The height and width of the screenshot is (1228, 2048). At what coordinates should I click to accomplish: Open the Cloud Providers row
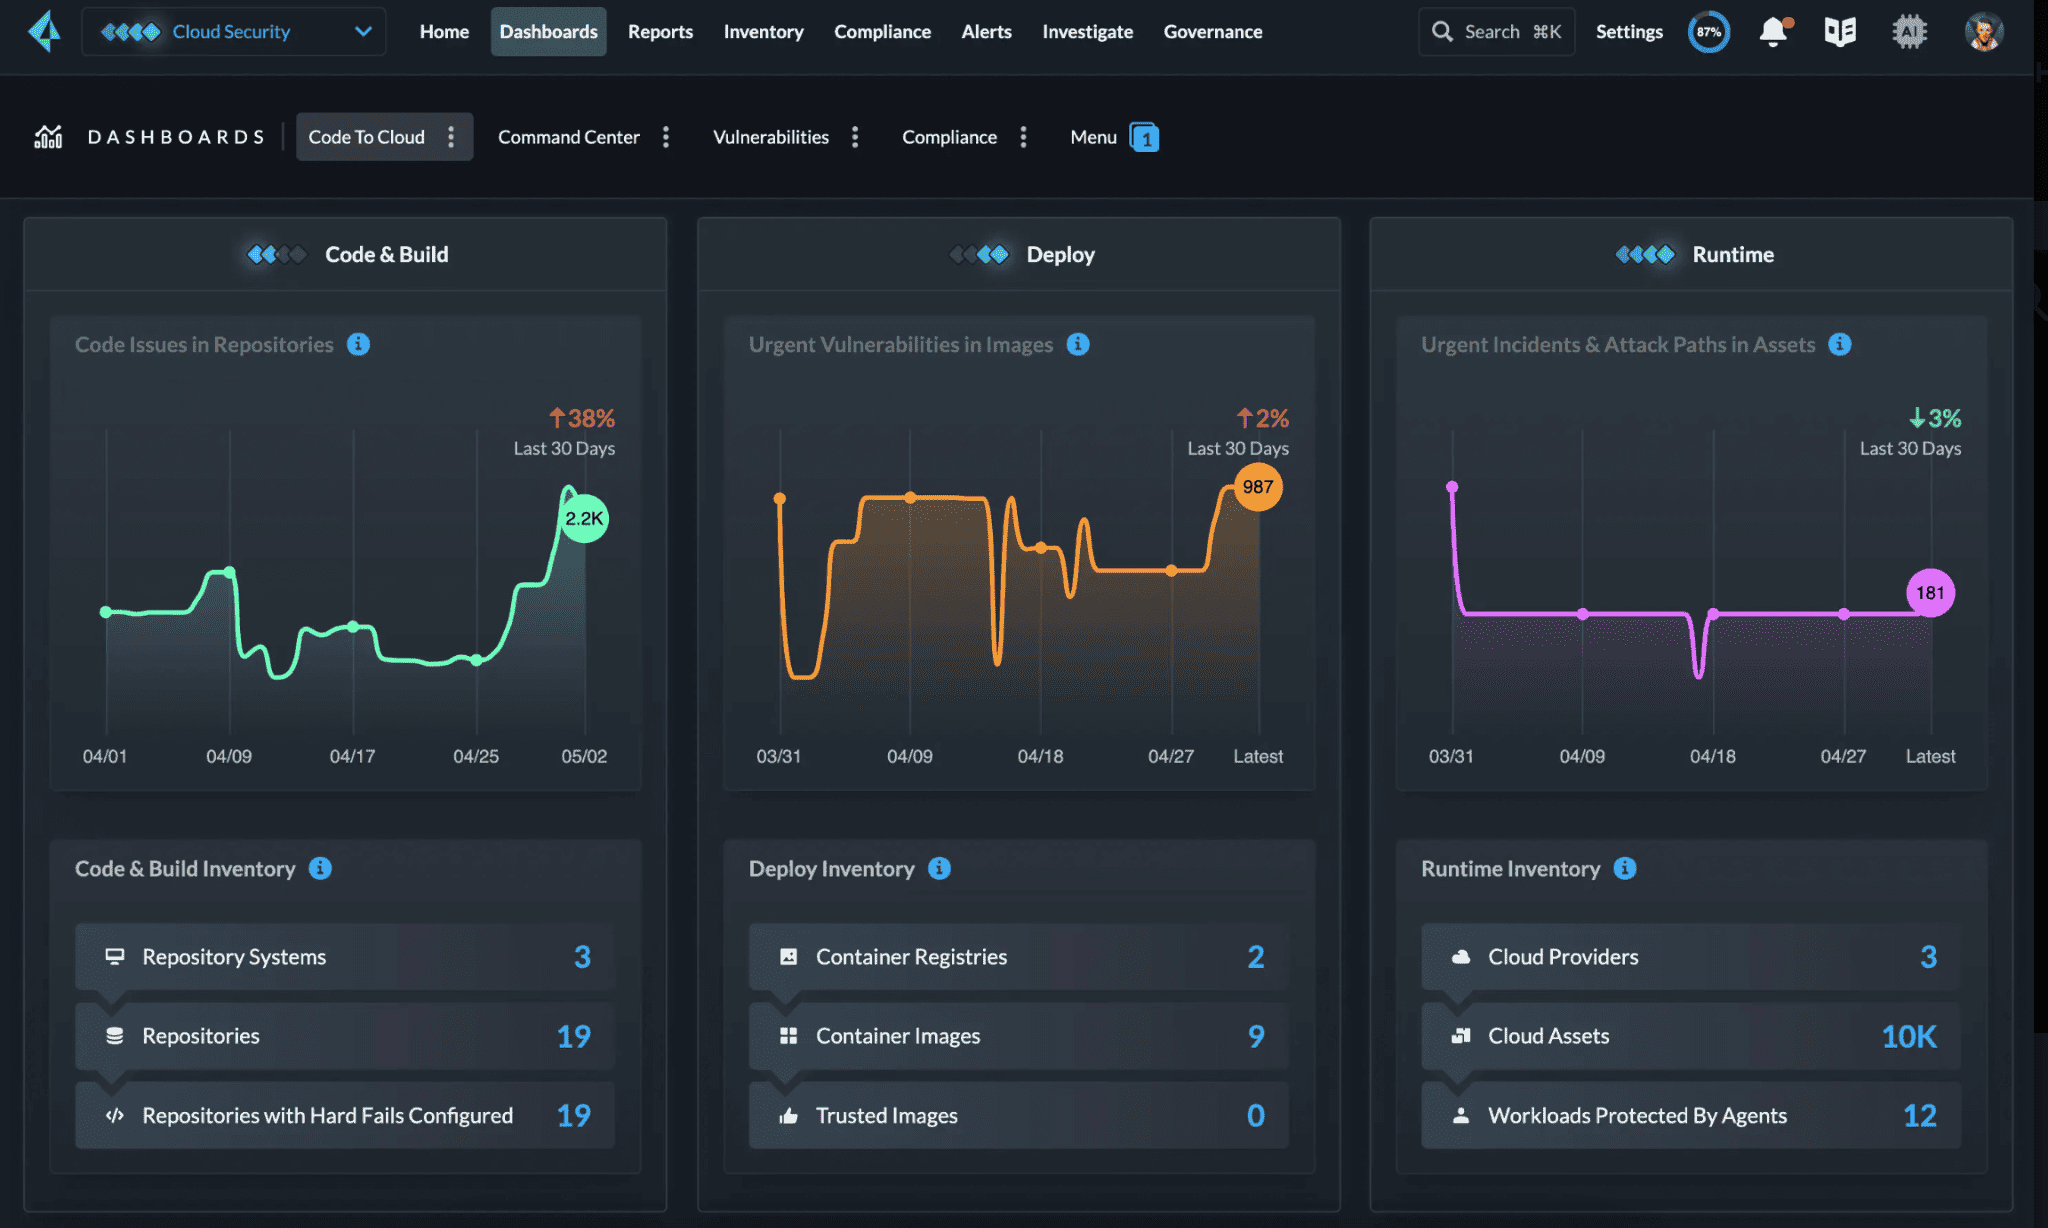click(1691, 957)
